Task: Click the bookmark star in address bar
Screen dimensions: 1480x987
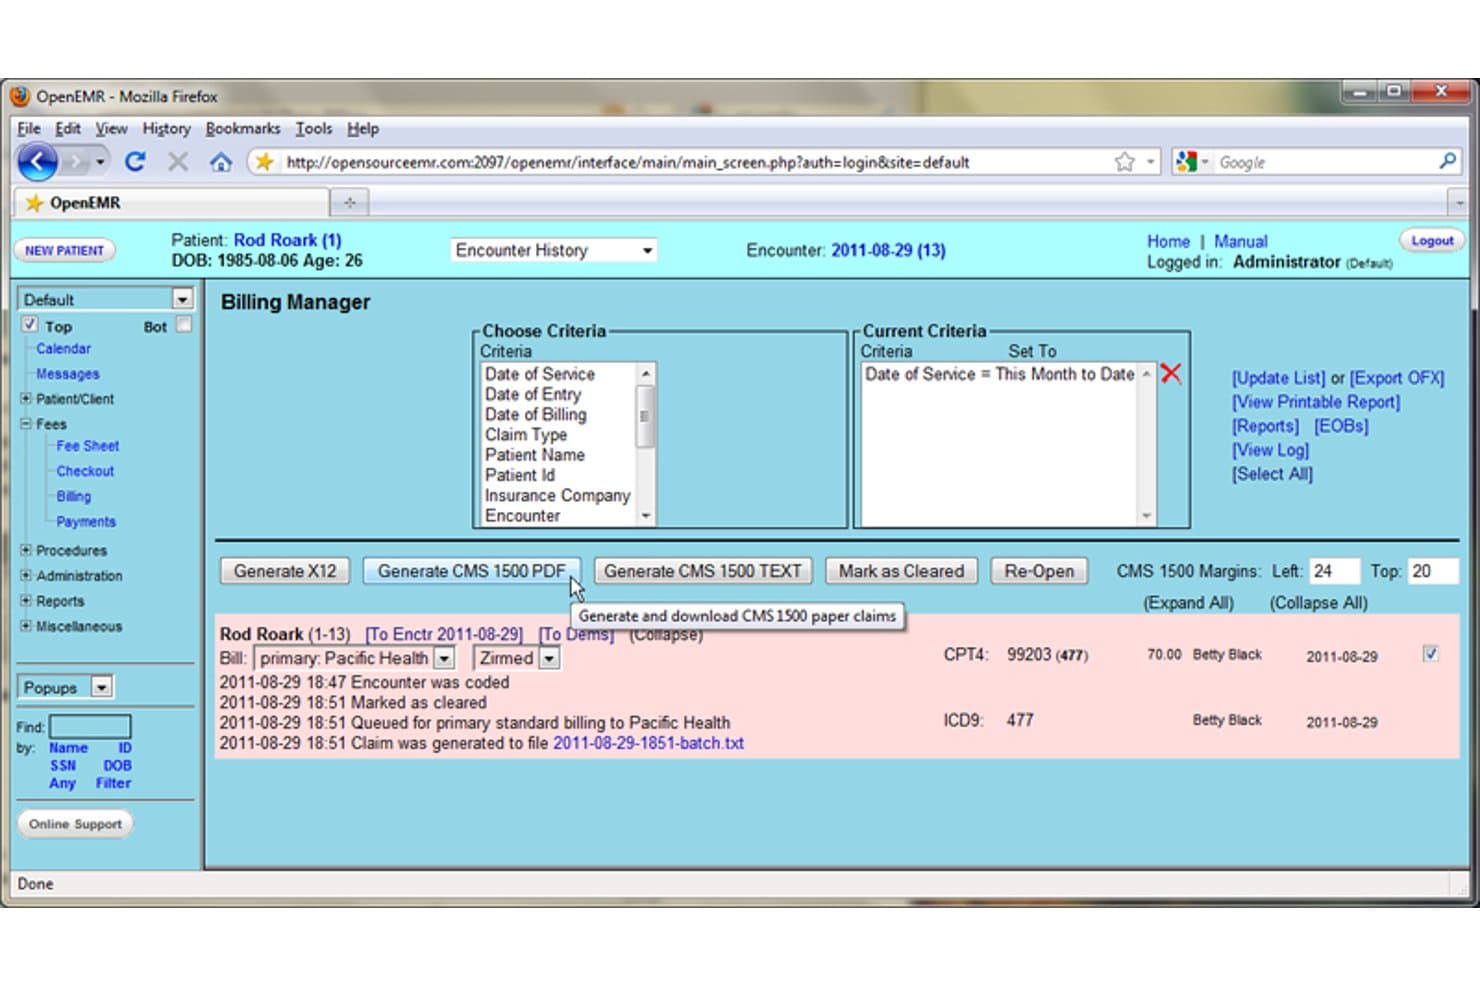Action: click(x=1124, y=161)
